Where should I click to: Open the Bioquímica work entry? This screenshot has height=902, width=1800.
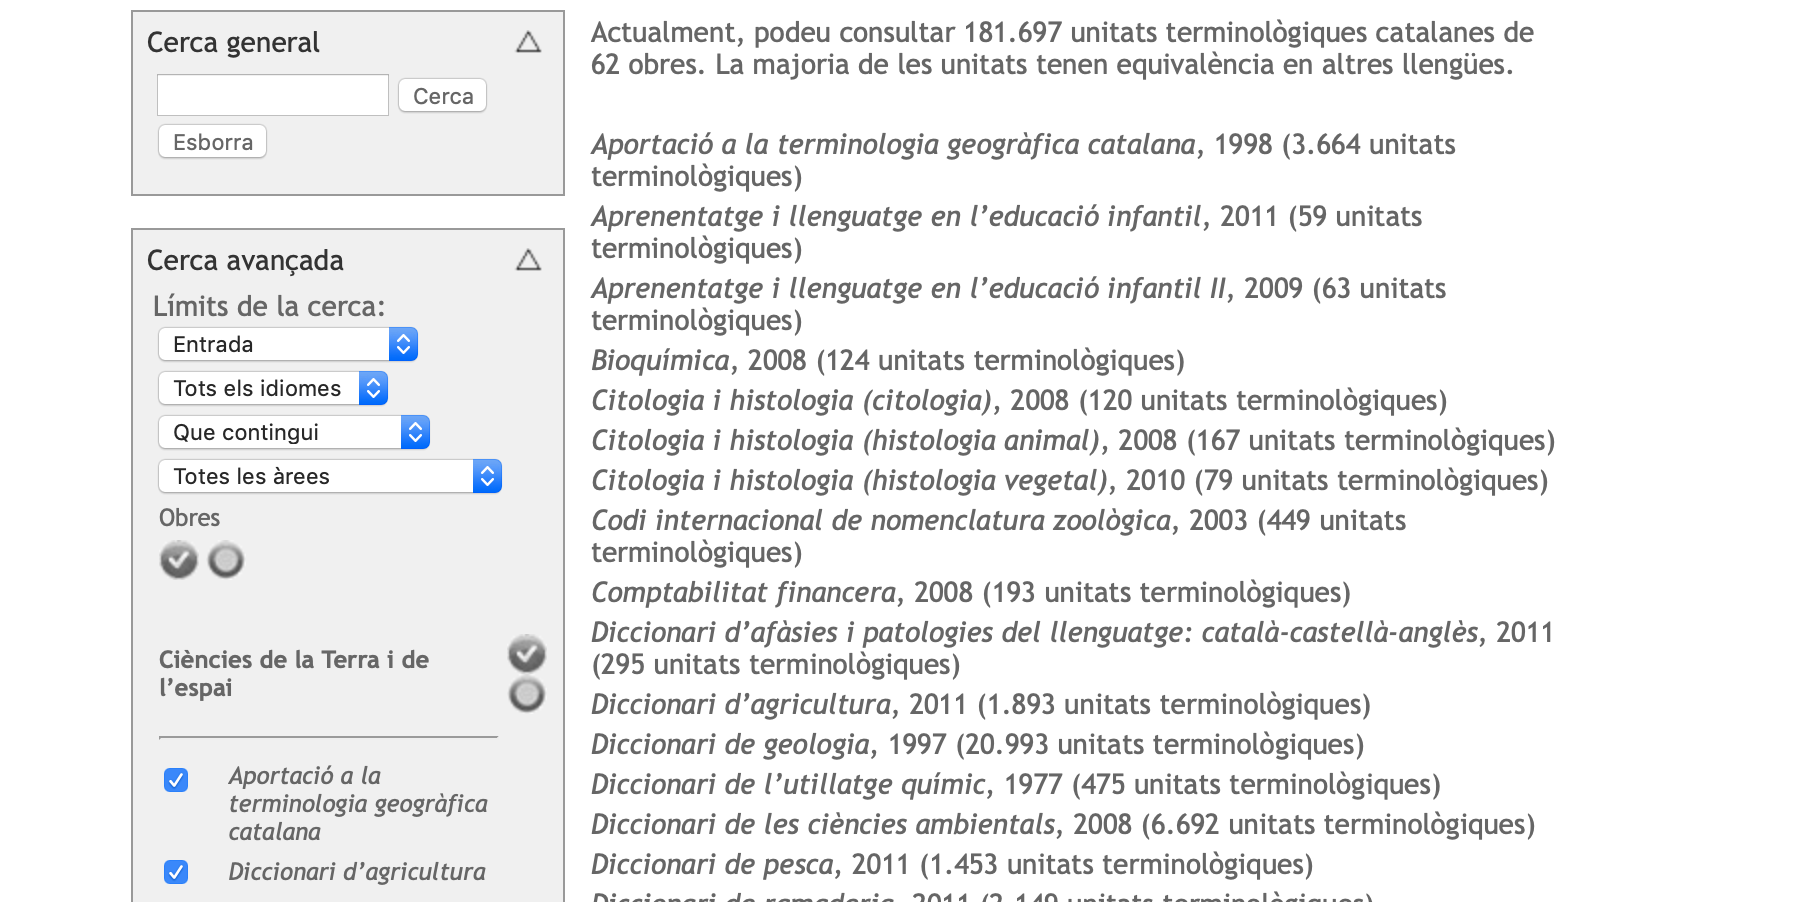pos(661,360)
